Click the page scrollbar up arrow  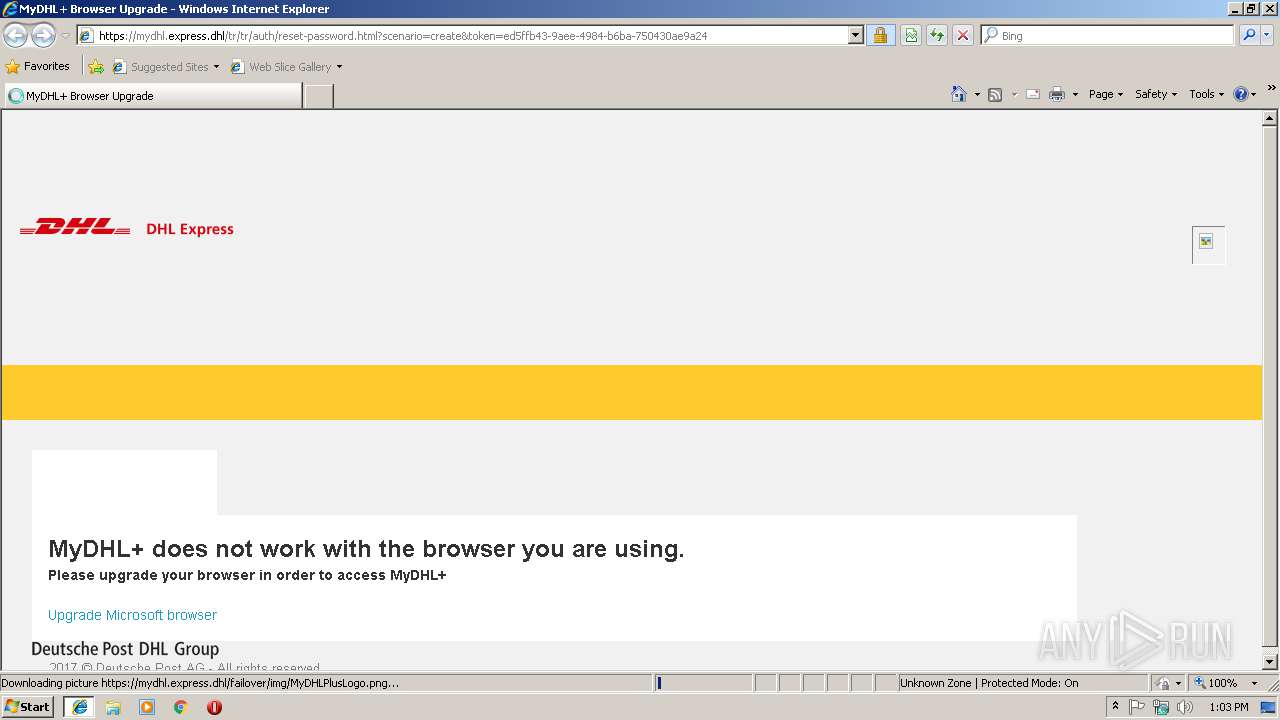1270,118
